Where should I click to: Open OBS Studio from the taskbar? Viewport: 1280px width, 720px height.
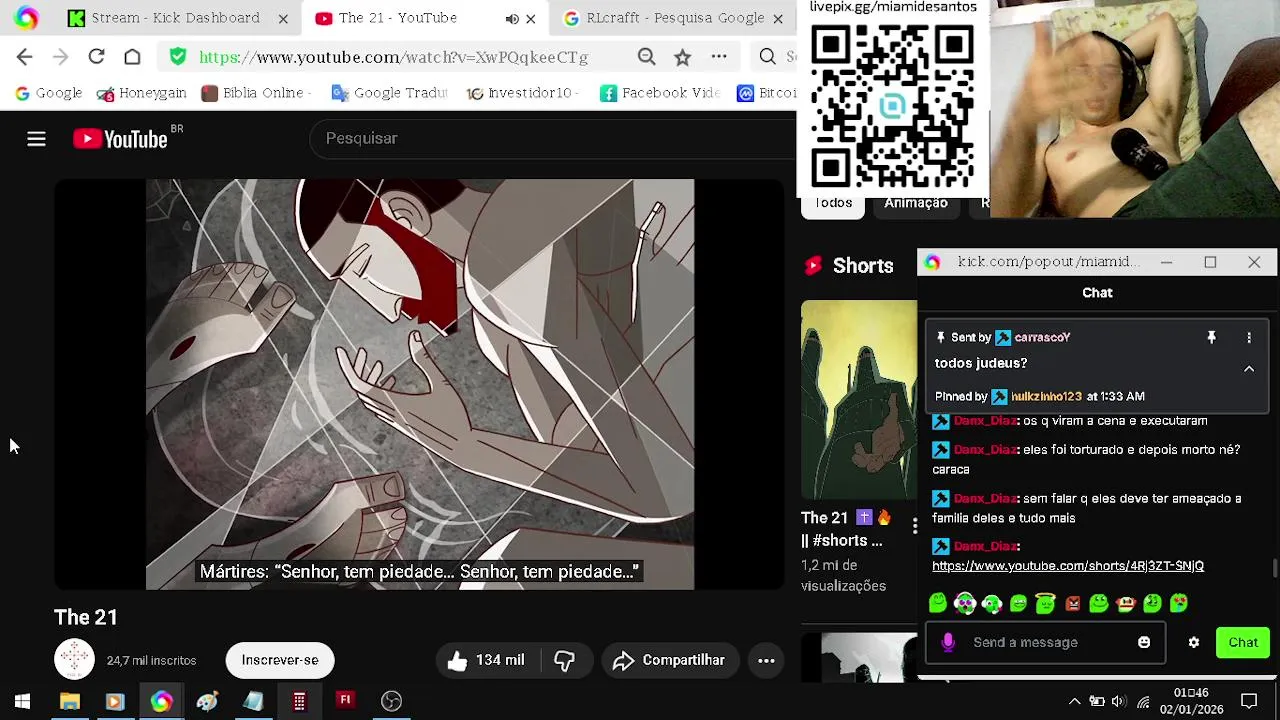tap(391, 702)
